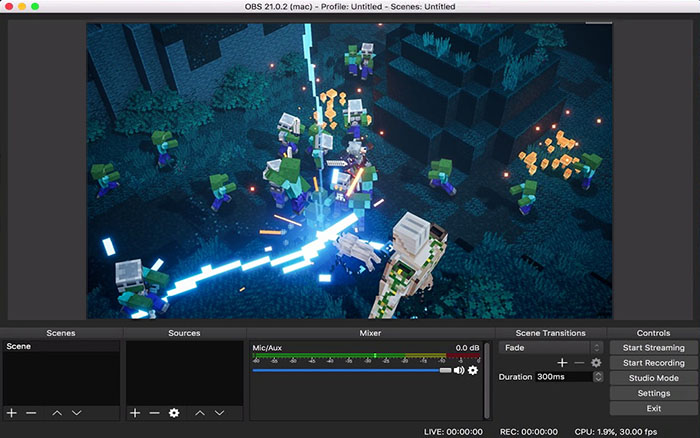This screenshot has height=438, width=700.
Task: Click the Scene Transitions panel header
Action: (550, 333)
